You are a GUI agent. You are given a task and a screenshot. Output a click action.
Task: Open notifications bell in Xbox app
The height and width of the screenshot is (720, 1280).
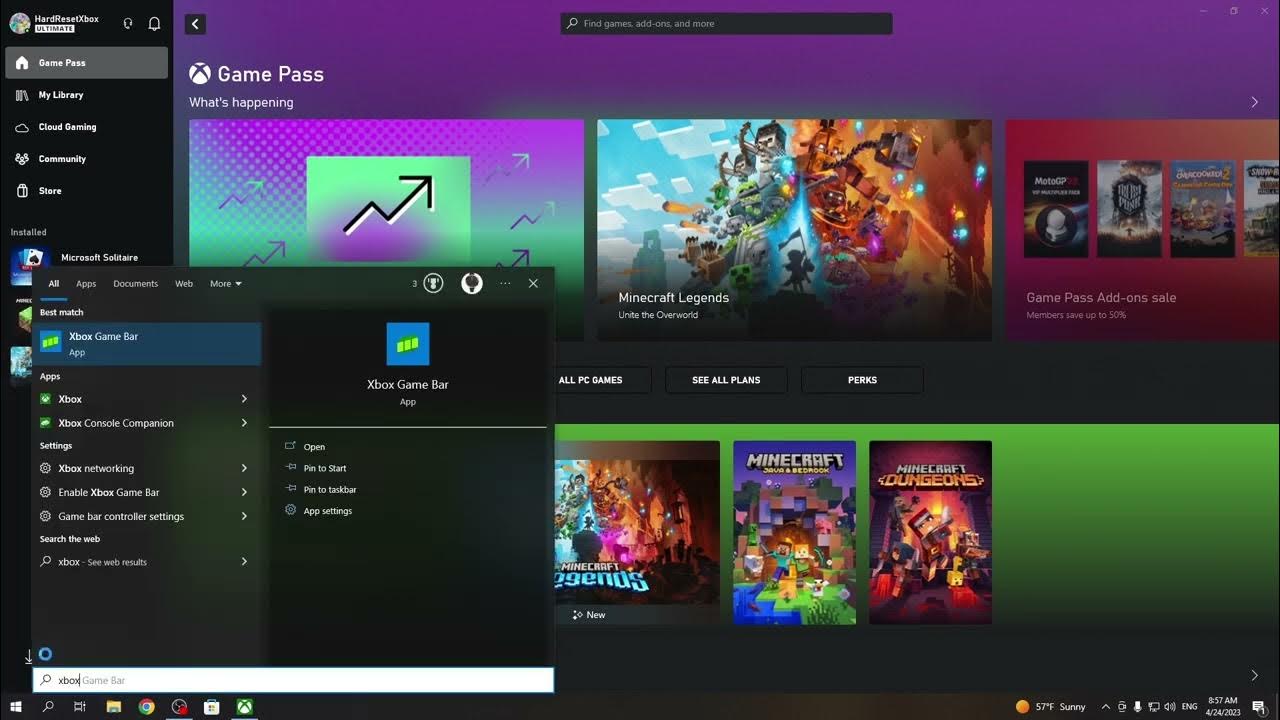point(154,23)
